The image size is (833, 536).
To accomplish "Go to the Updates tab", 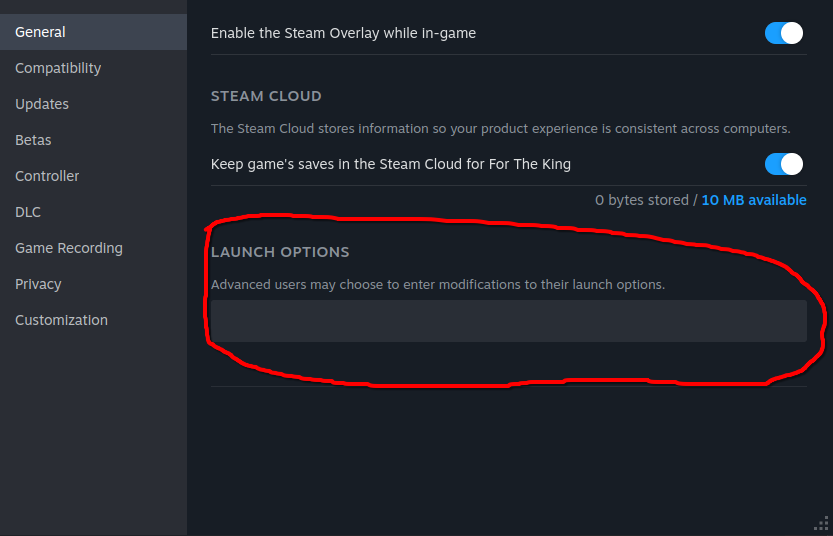I will pos(42,104).
